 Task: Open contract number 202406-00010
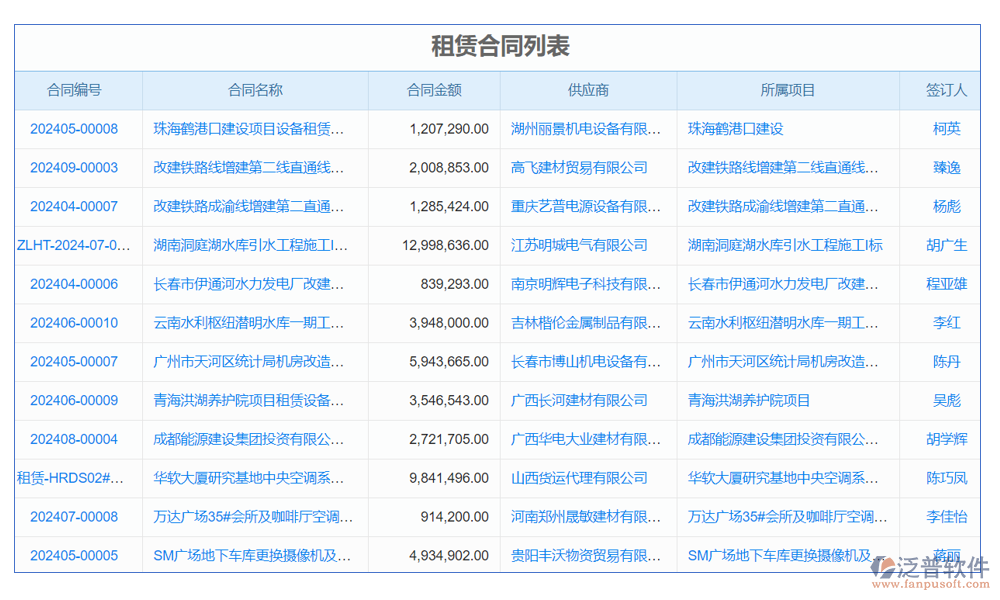tap(74, 323)
